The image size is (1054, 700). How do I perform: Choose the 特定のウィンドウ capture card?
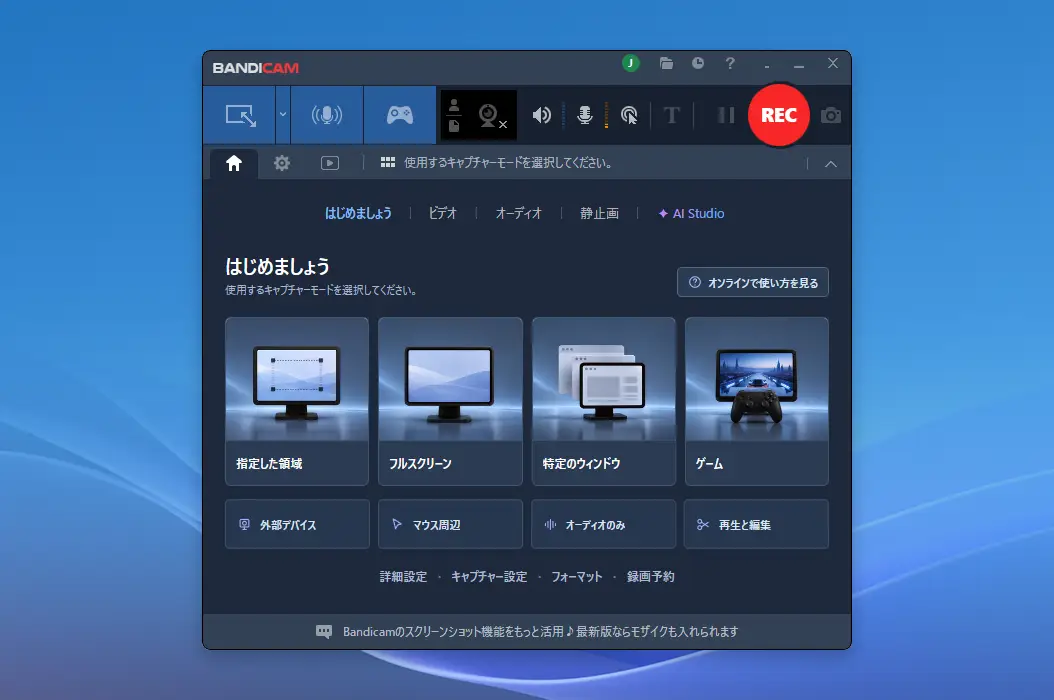pyautogui.click(x=604, y=401)
